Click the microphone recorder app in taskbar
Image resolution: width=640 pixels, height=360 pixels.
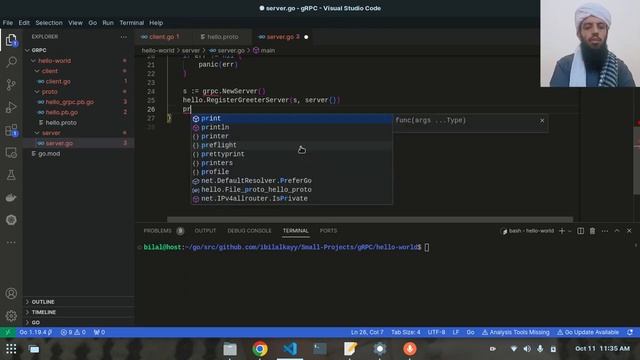(410, 349)
